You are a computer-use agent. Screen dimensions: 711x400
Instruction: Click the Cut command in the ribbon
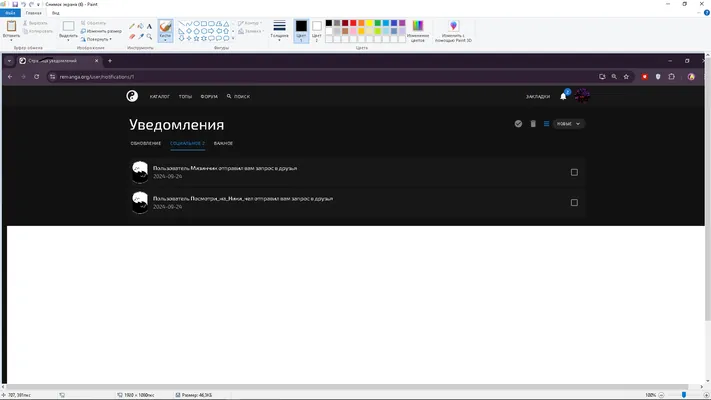(36, 23)
